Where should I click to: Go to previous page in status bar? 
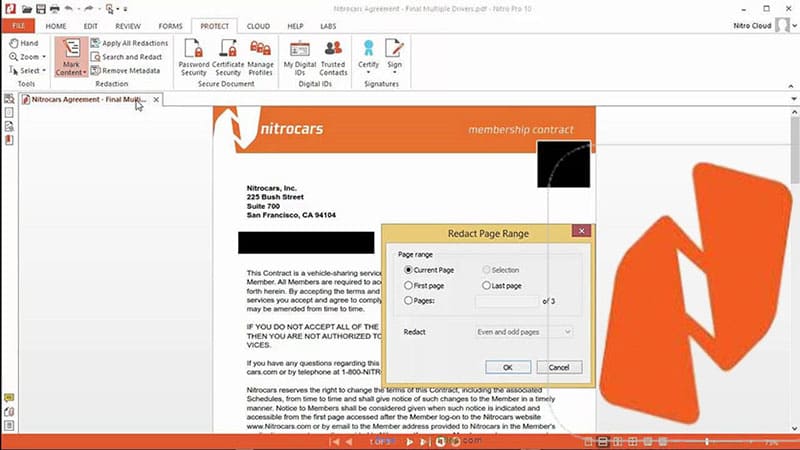[349, 442]
